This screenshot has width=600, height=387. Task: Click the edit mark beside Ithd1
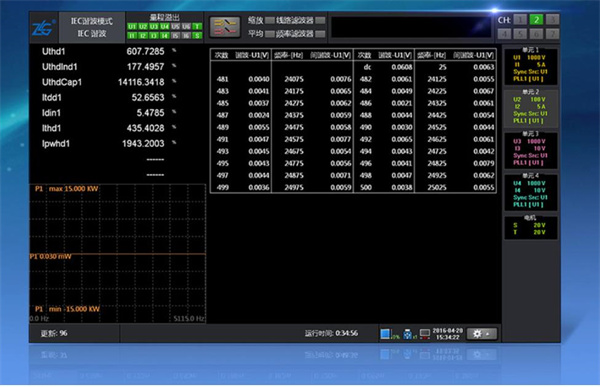(174, 127)
